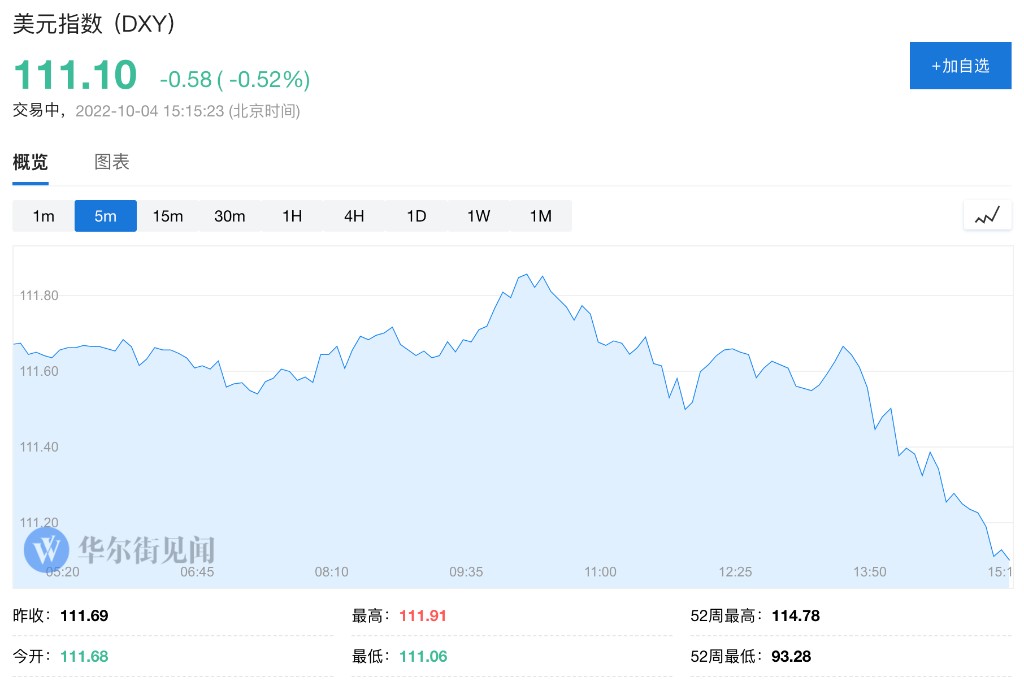Viewport: 1024px width, 686px height.
Task: Select the 5m interval
Action: tap(105, 216)
